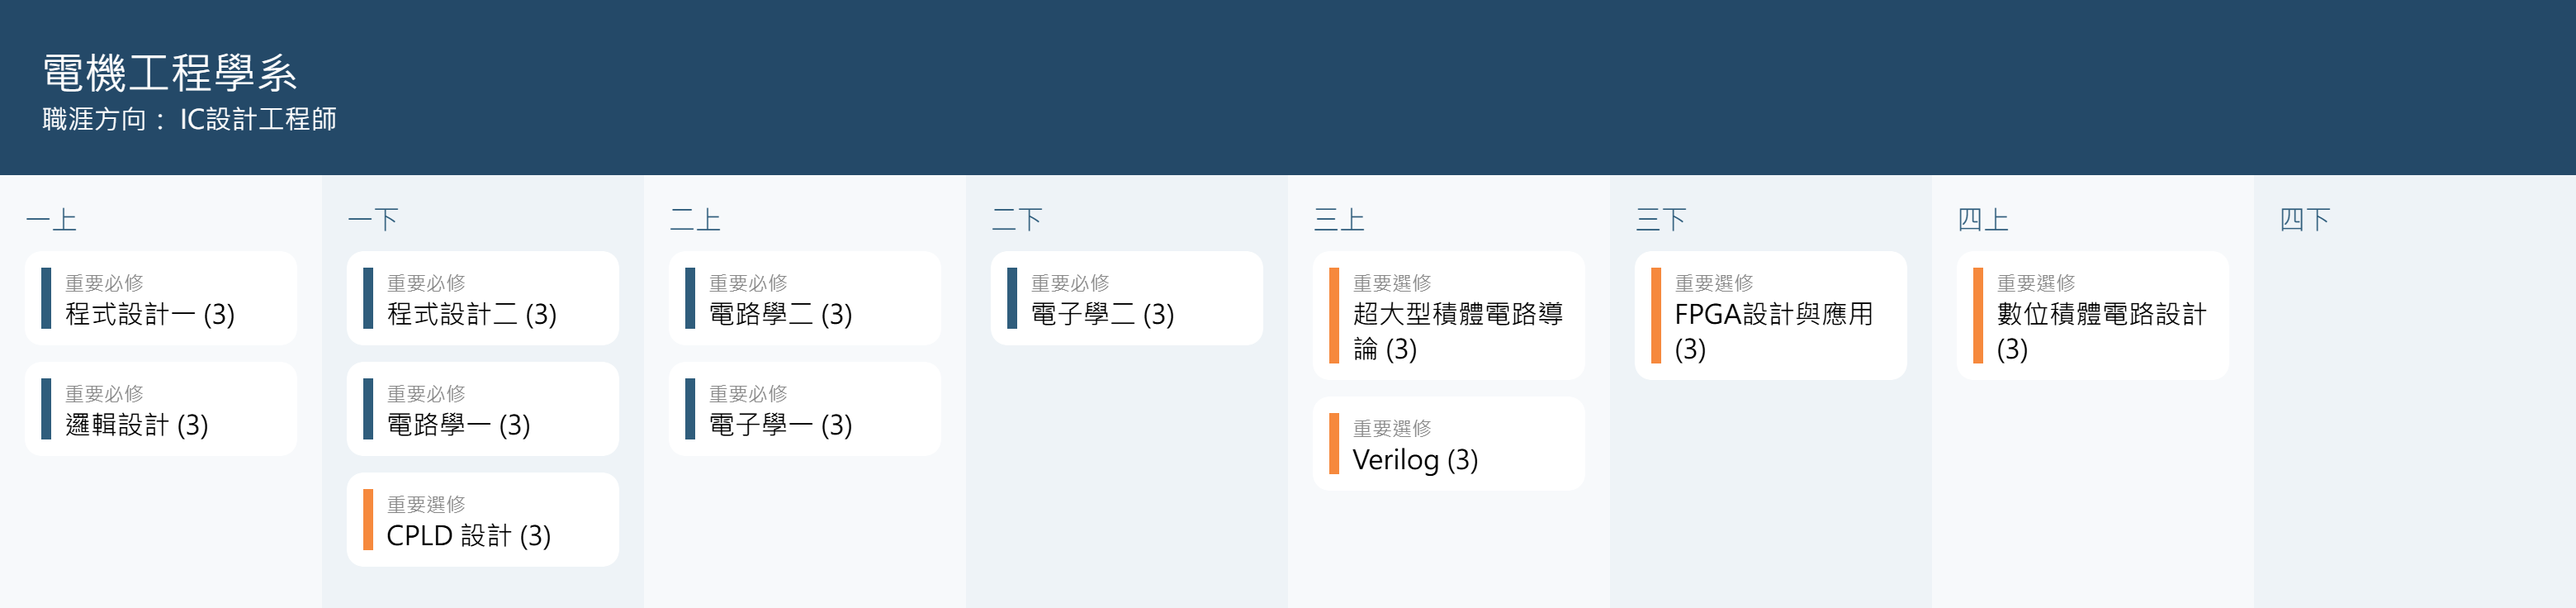
Task: Open the 超大型積體電路導論 elective card
Action: point(1448,316)
